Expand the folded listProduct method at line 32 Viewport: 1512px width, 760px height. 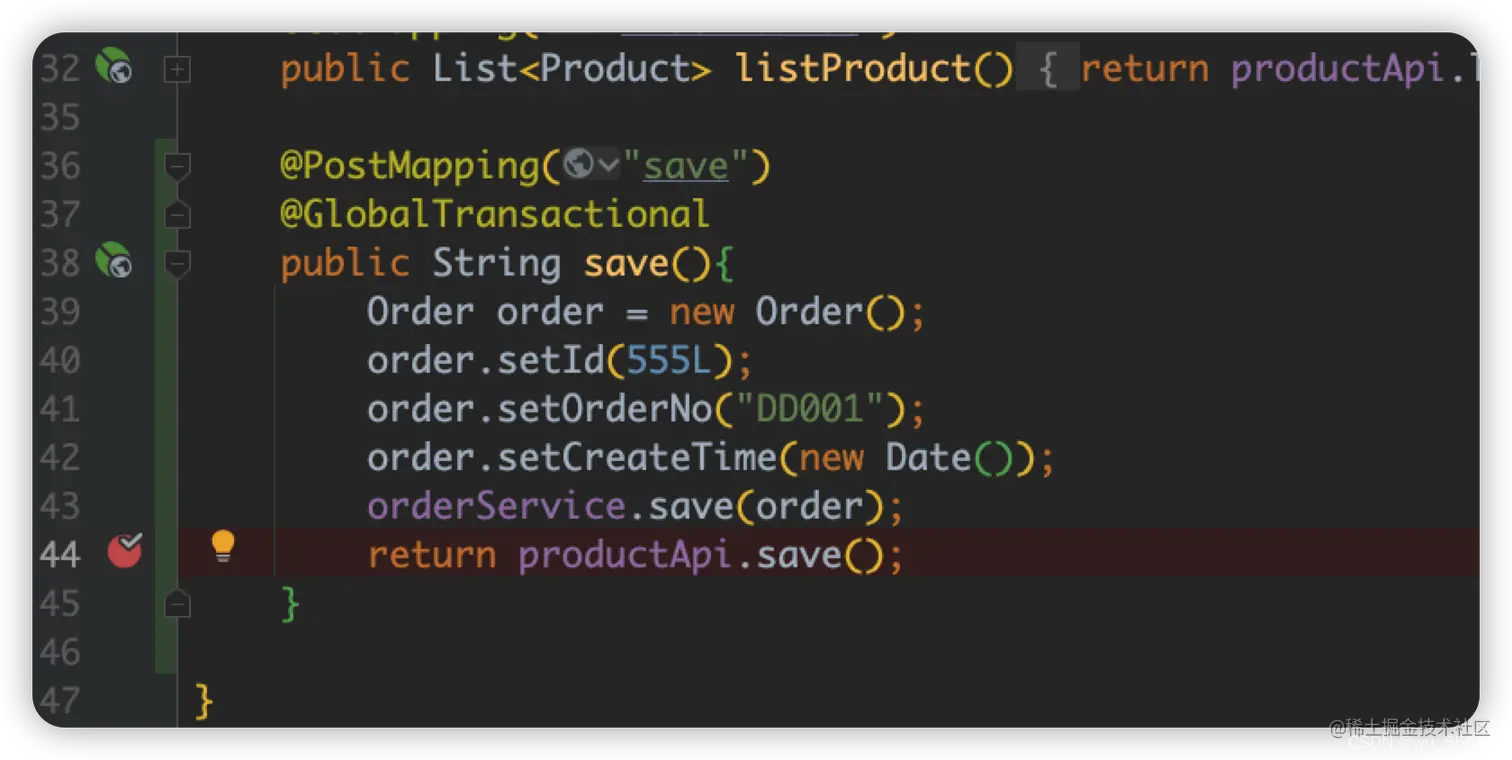point(177,70)
